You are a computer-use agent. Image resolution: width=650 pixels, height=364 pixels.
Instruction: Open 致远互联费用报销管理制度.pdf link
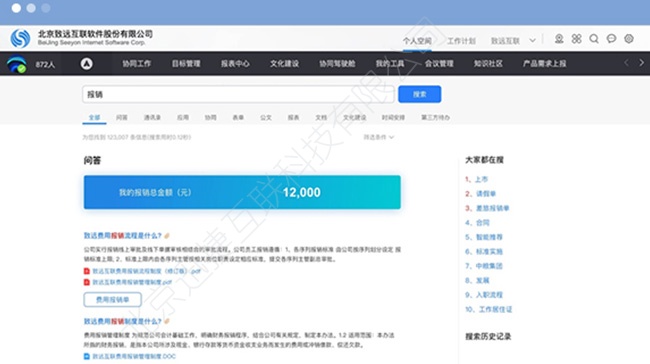132,282
